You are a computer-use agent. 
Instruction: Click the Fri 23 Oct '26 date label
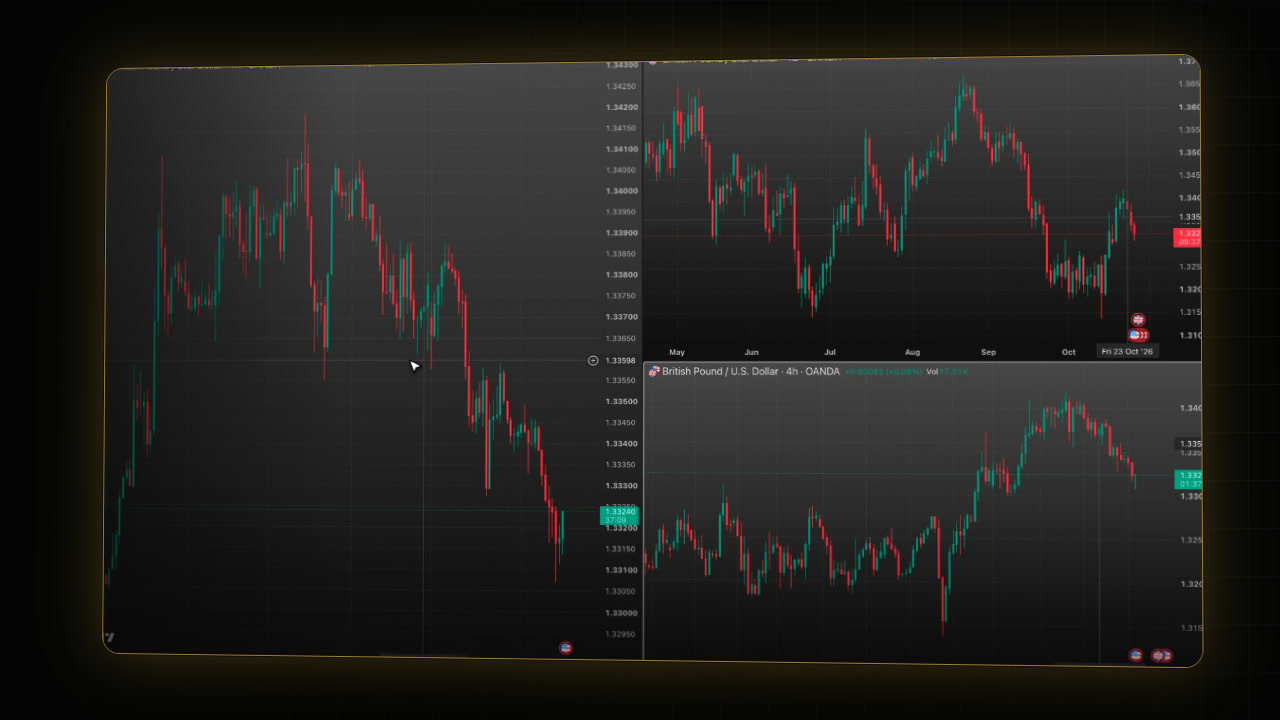click(1127, 352)
